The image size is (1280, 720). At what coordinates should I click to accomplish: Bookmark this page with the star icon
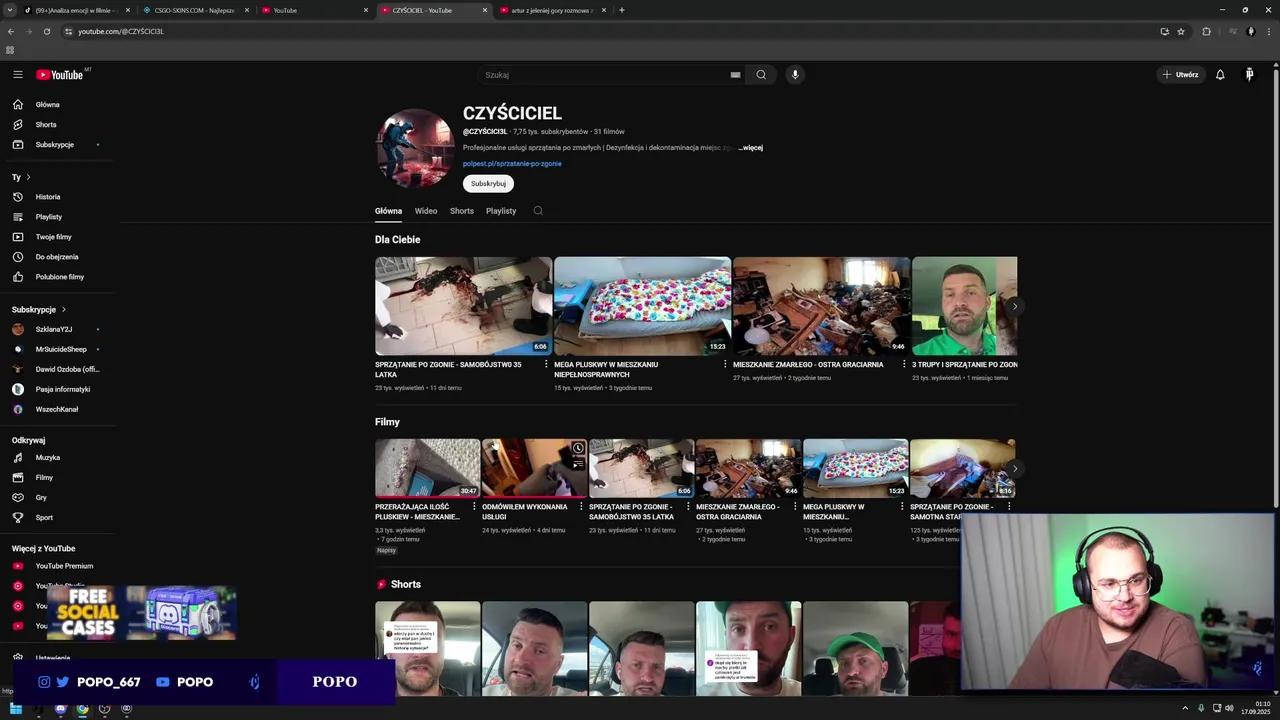[1181, 31]
